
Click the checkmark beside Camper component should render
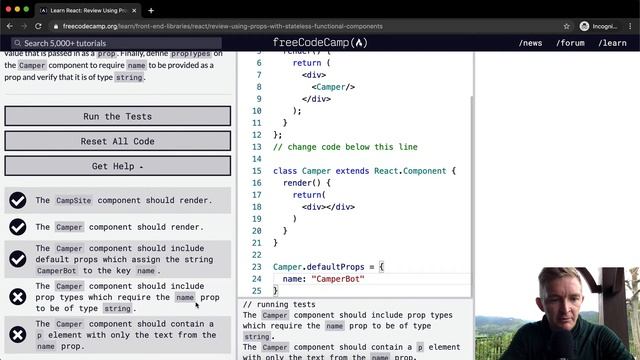tap(18, 227)
